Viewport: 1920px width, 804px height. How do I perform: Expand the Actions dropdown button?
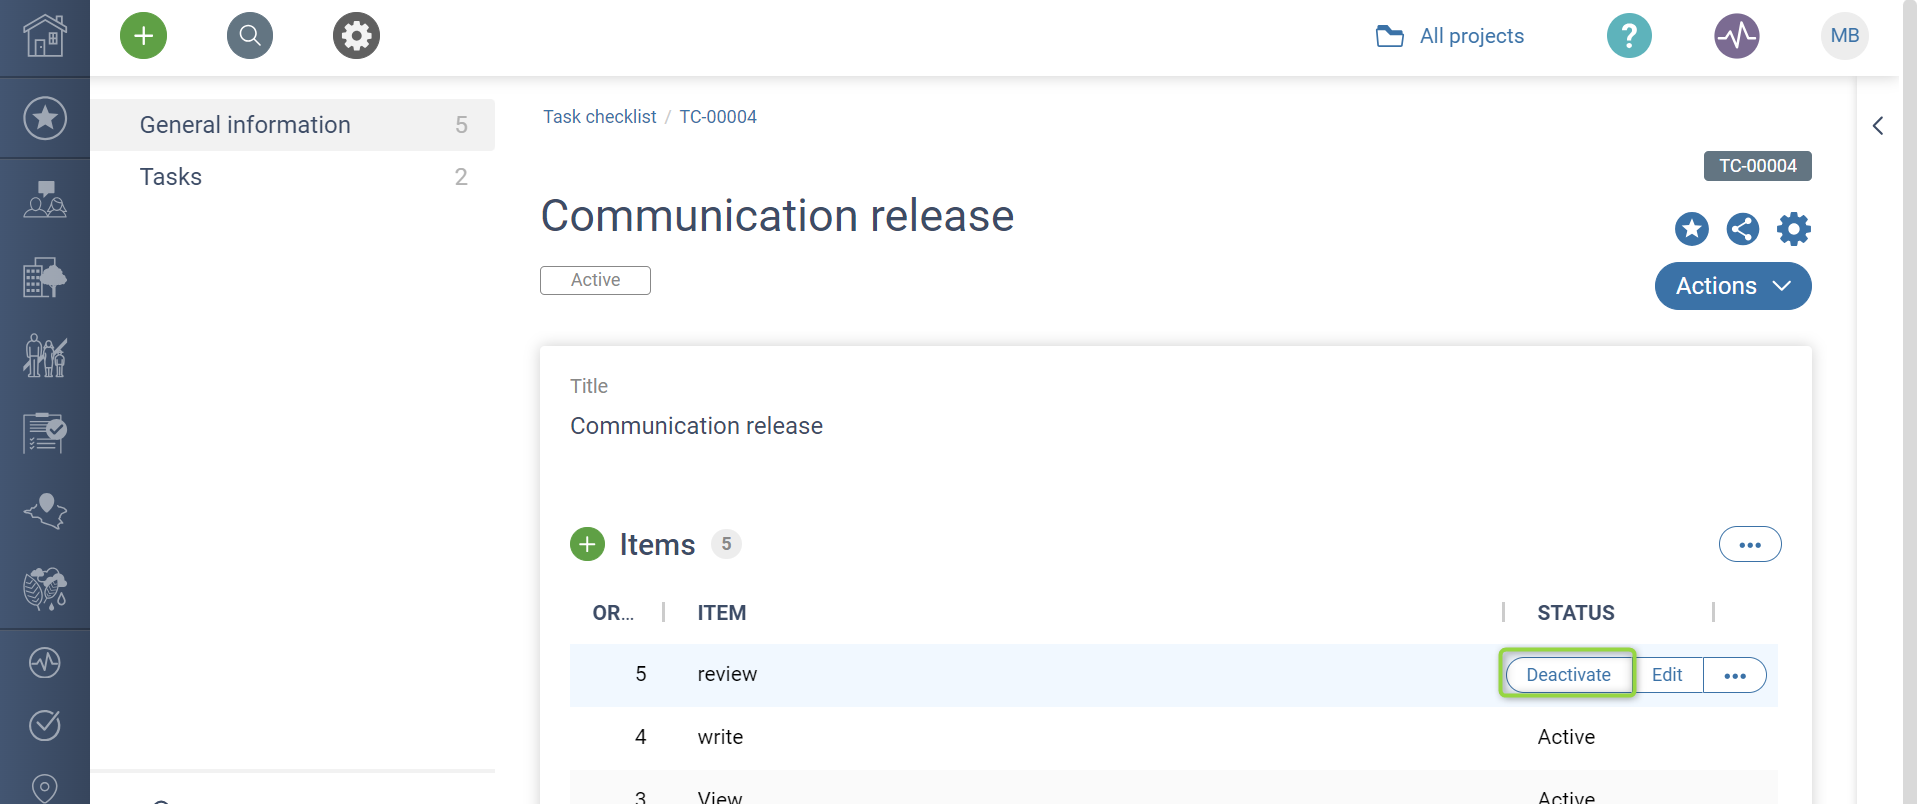tap(1732, 286)
